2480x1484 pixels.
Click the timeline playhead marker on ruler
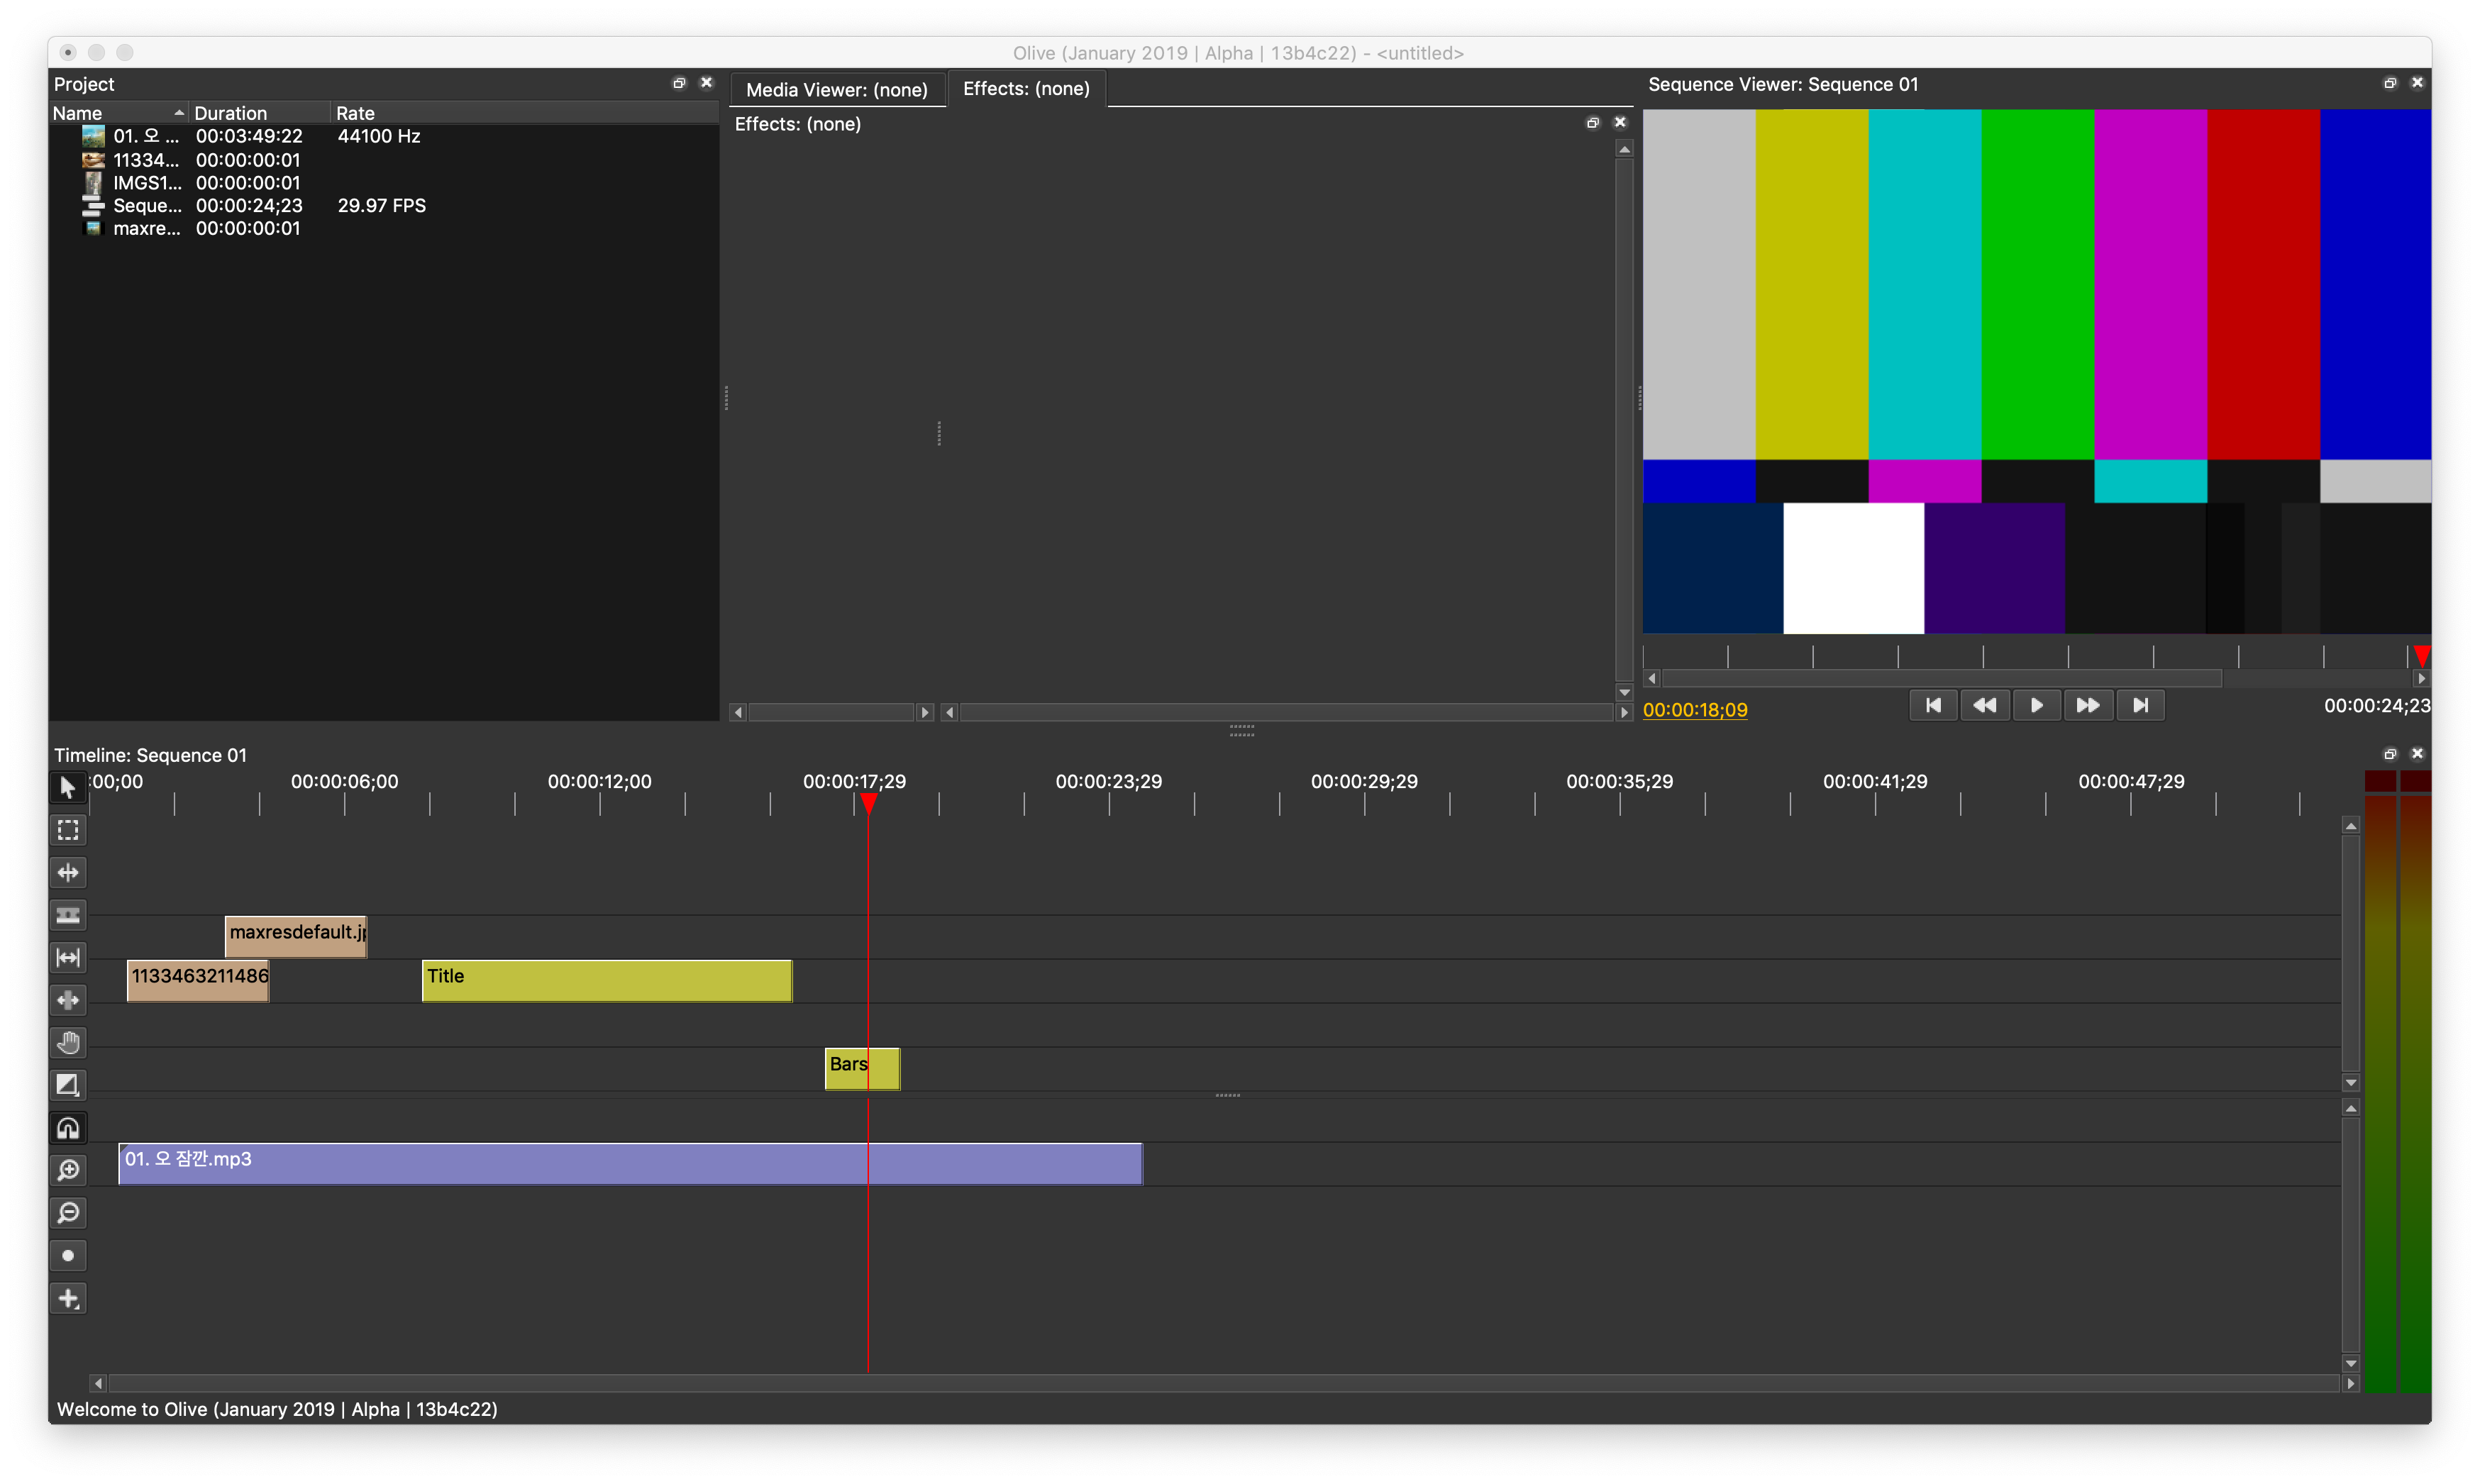(x=868, y=805)
